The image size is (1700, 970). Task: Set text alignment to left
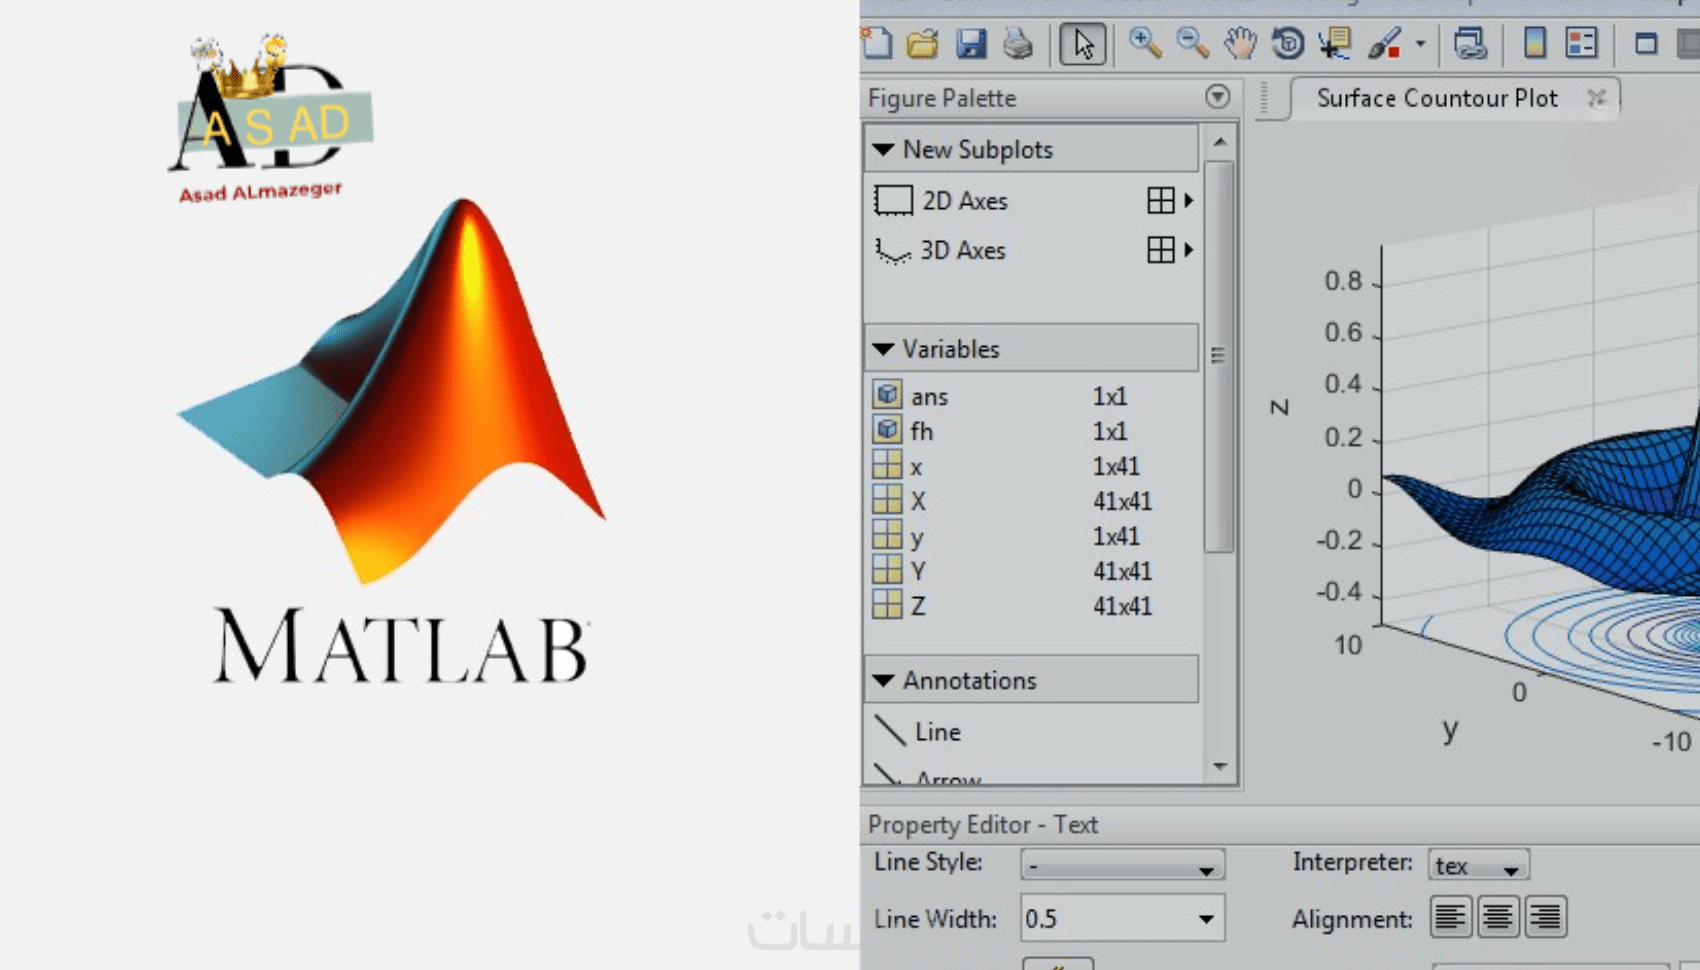click(1450, 917)
